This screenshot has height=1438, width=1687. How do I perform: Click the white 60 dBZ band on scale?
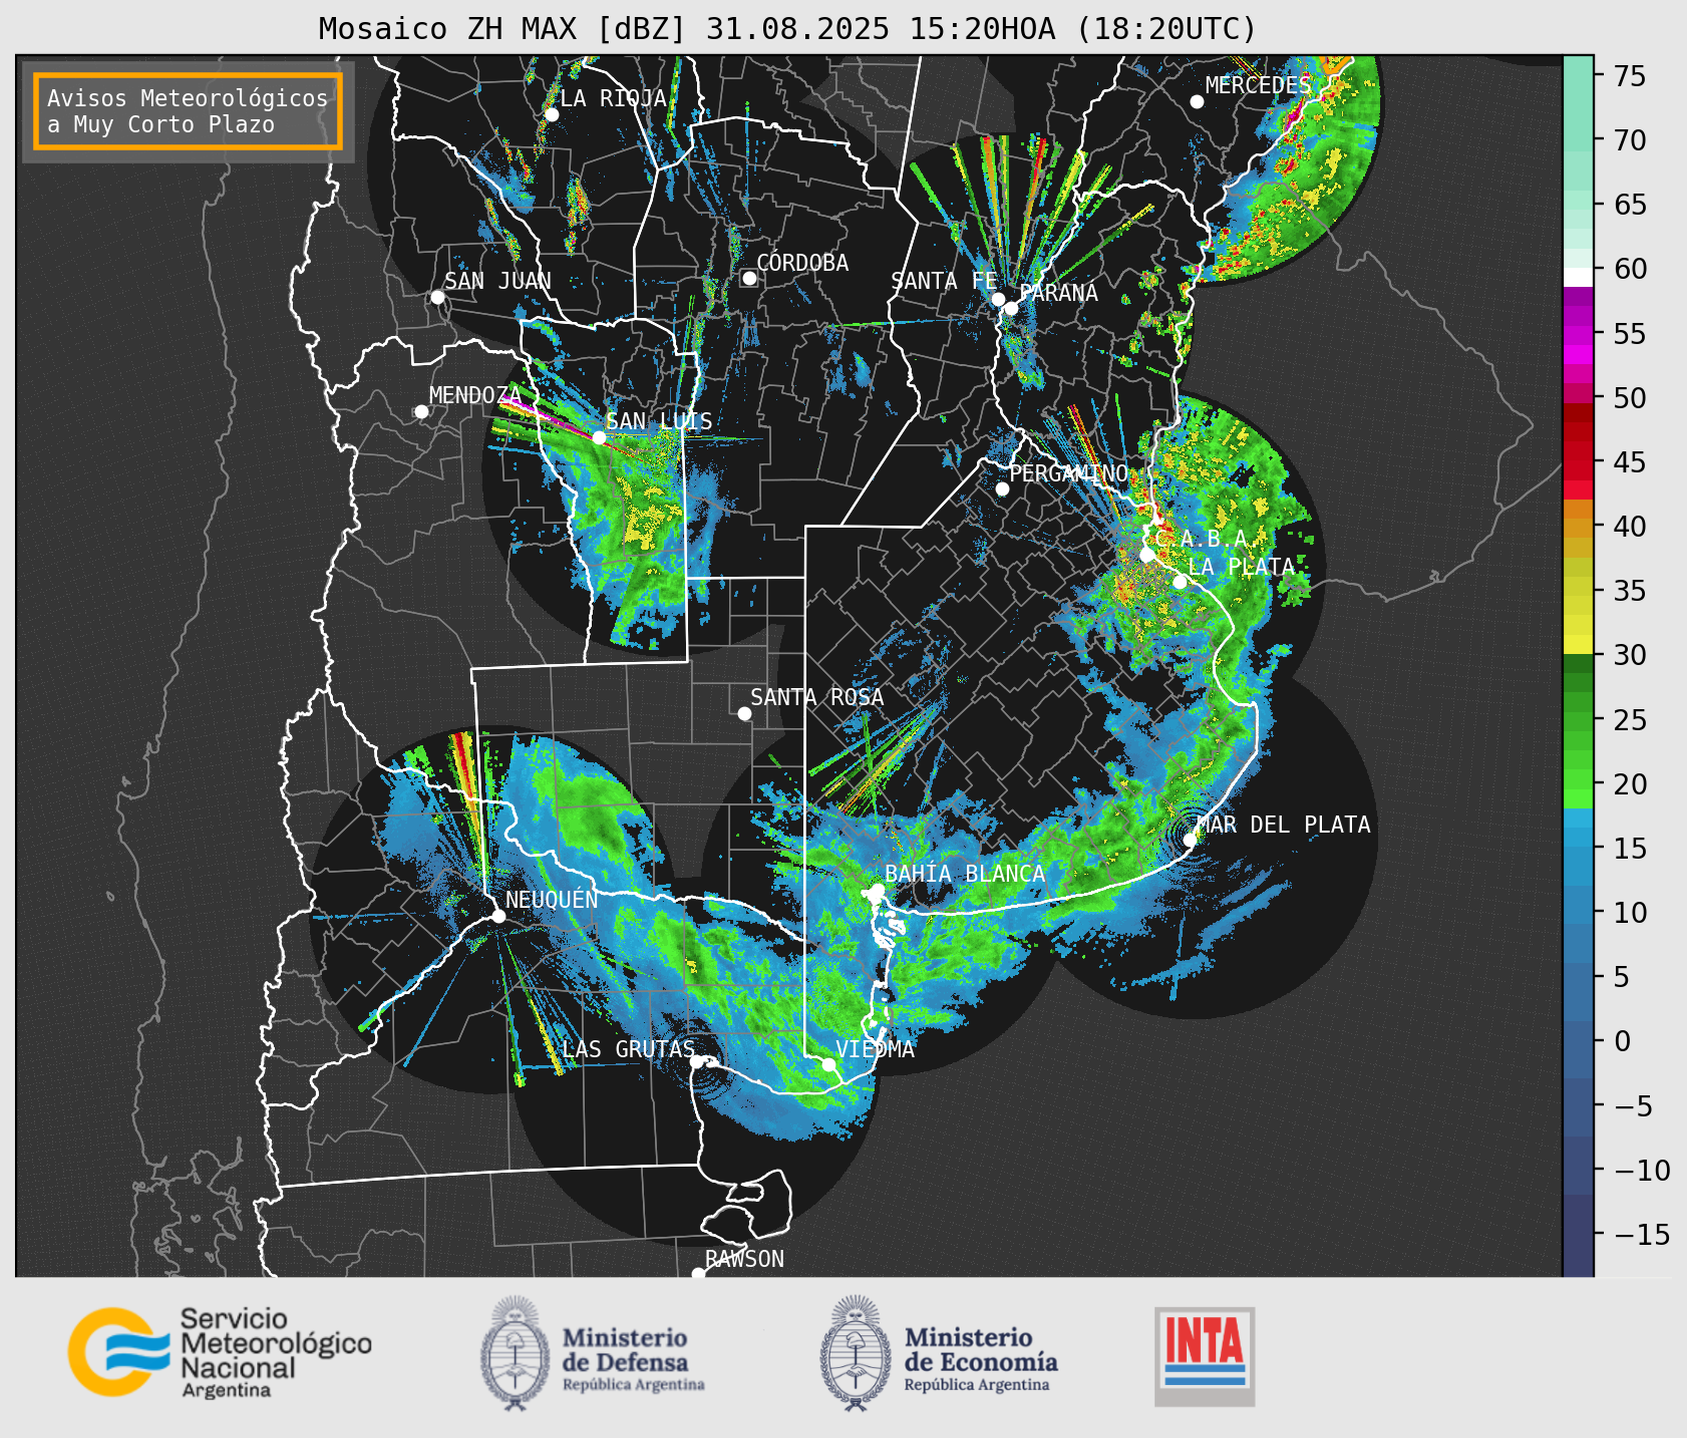point(1578,276)
